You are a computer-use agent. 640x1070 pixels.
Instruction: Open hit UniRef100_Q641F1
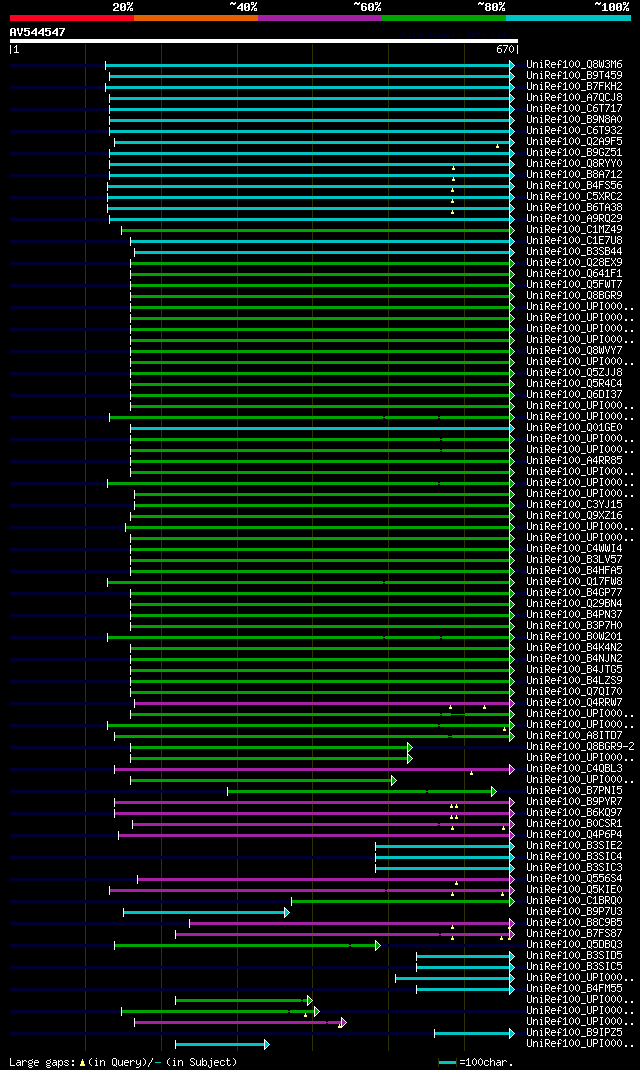(574, 274)
